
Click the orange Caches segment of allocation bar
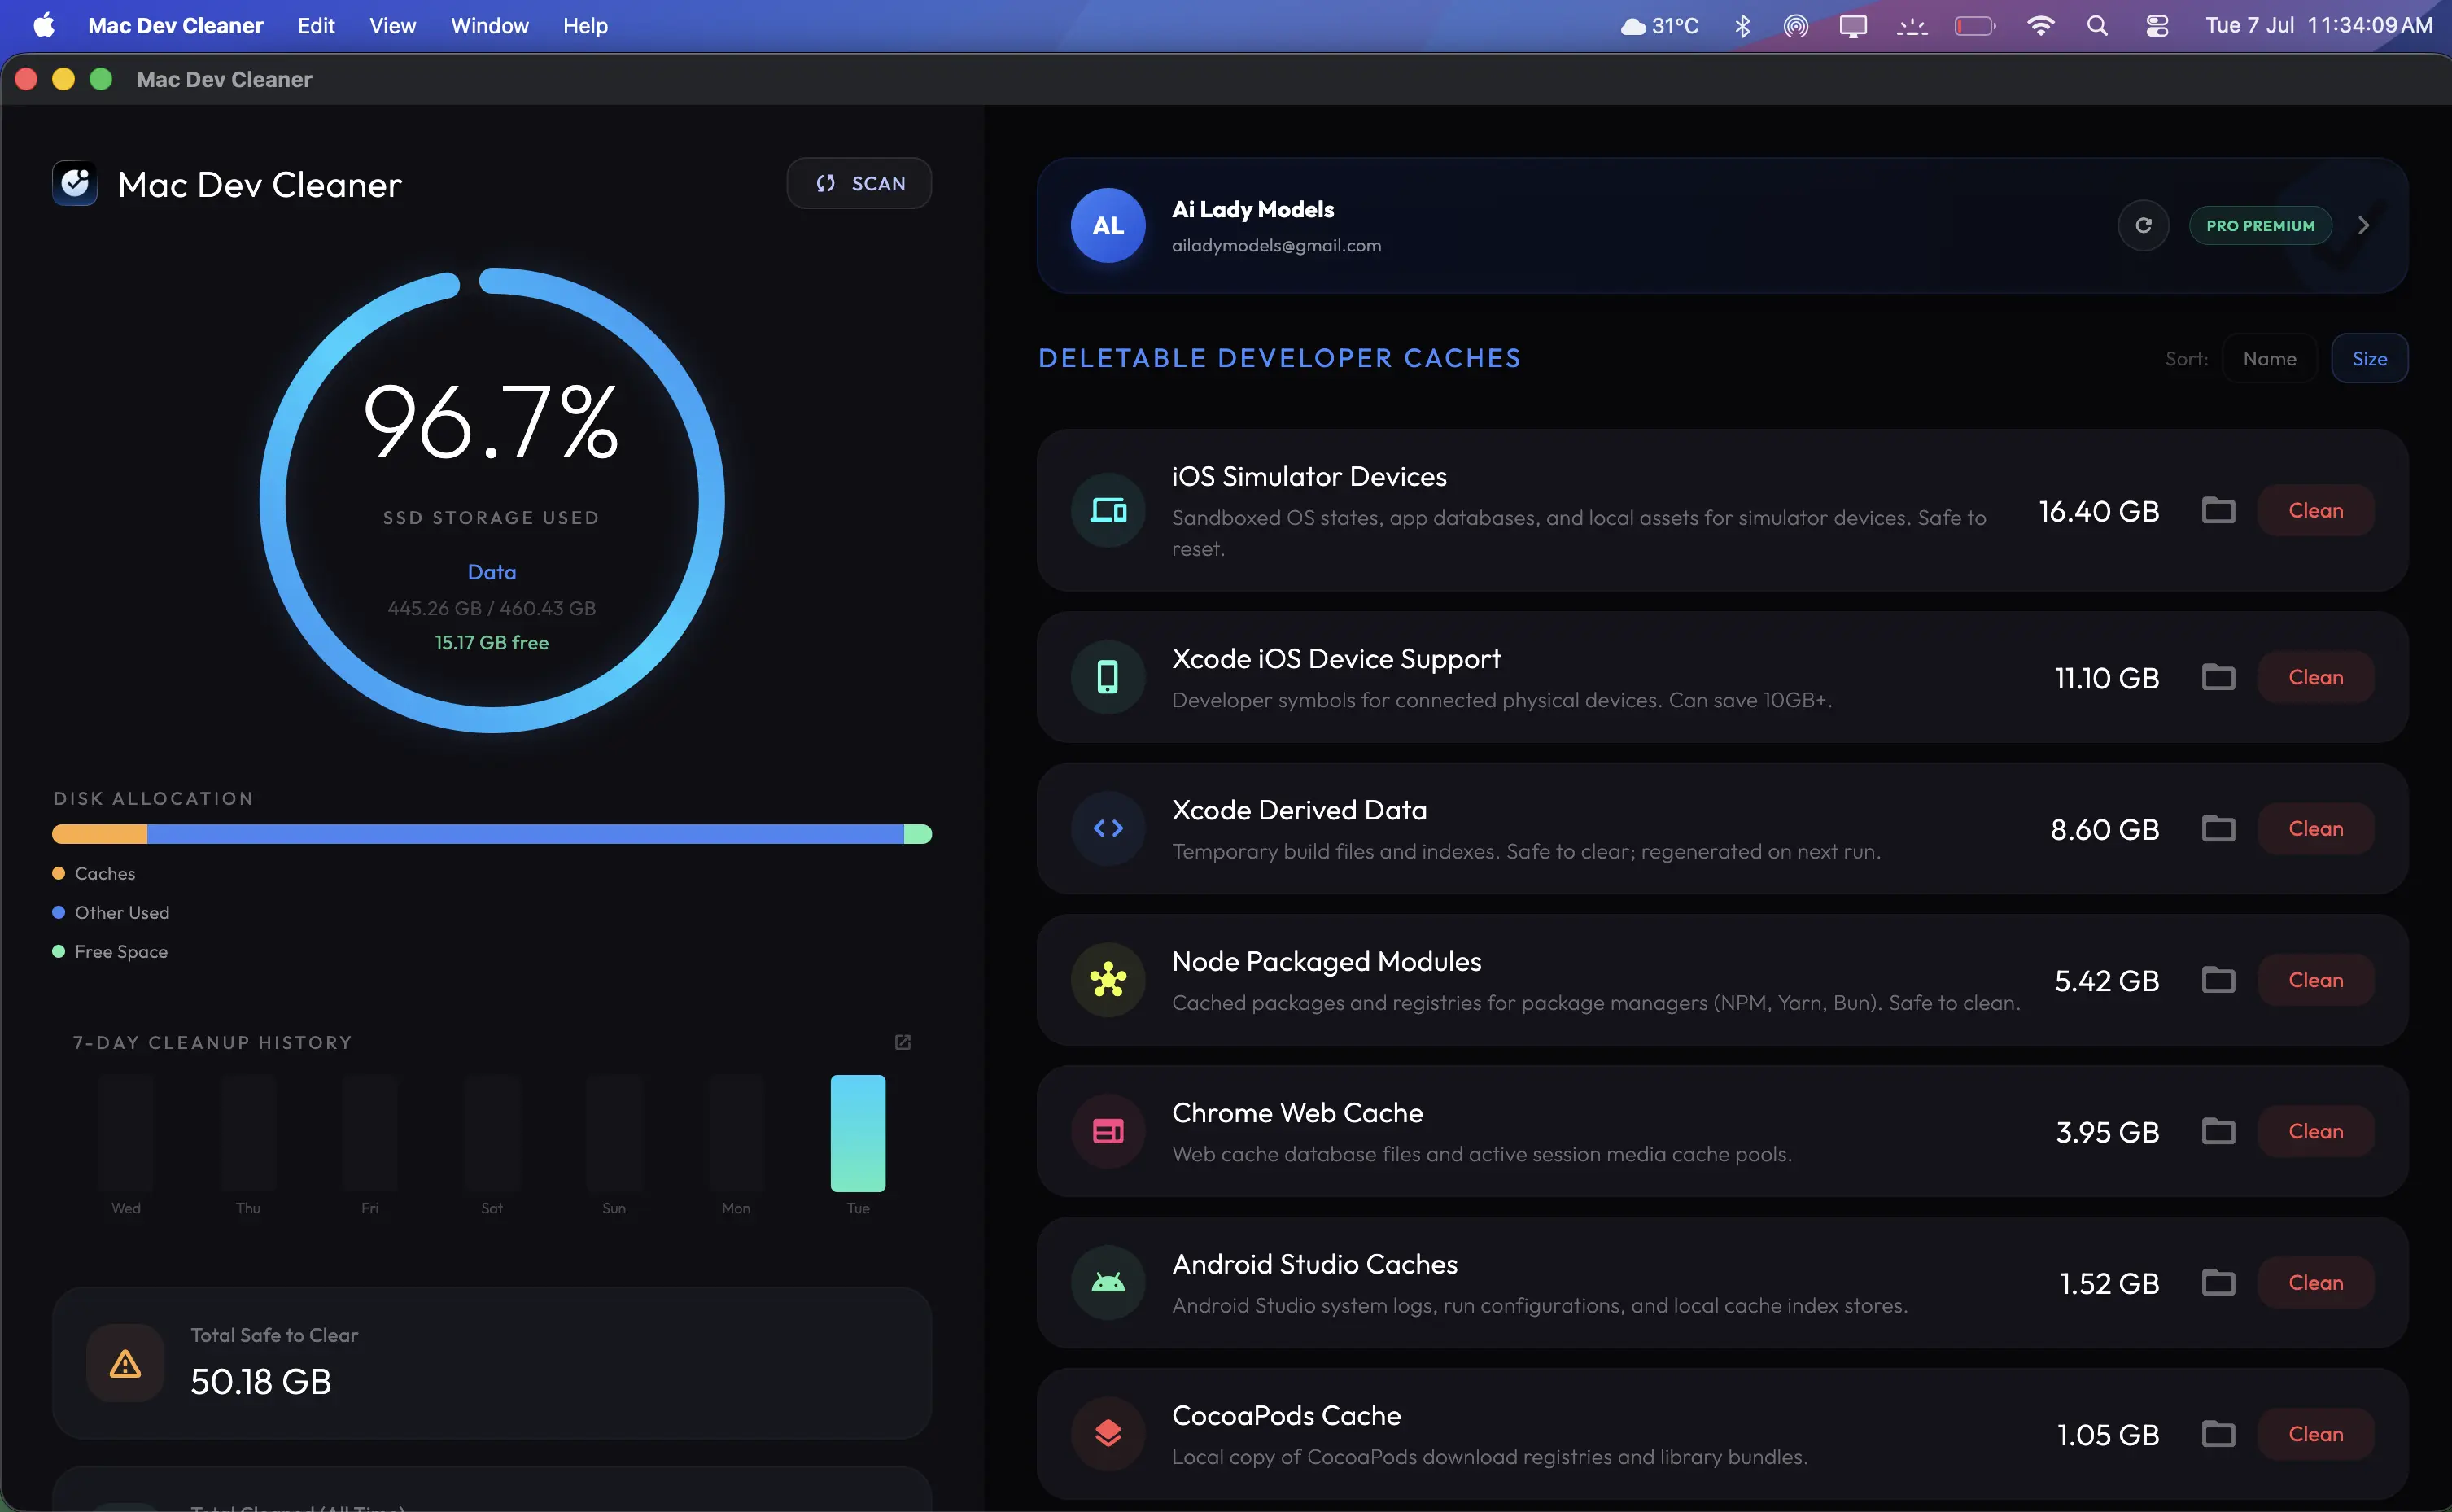click(100, 834)
